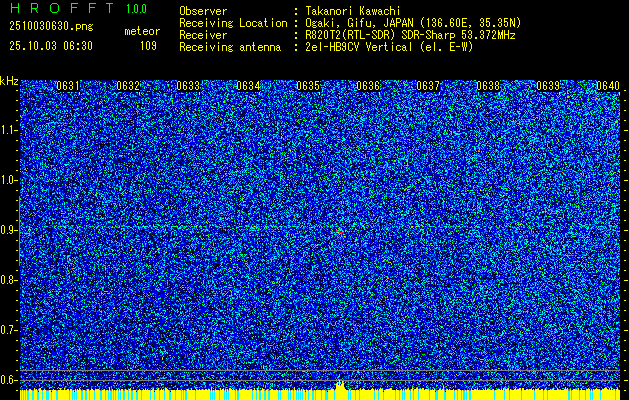This screenshot has height=400, width=629.
Task: Click the Receiver label
Action: pyautogui.click(x=203, y=35)
